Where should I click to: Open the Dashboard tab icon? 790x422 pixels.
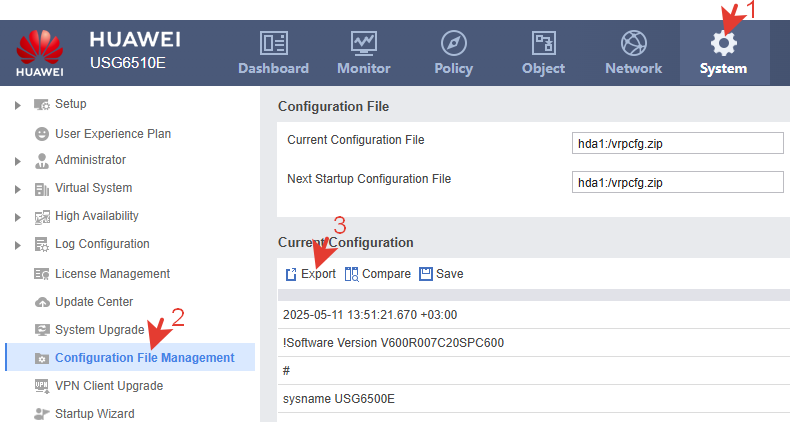274,43
